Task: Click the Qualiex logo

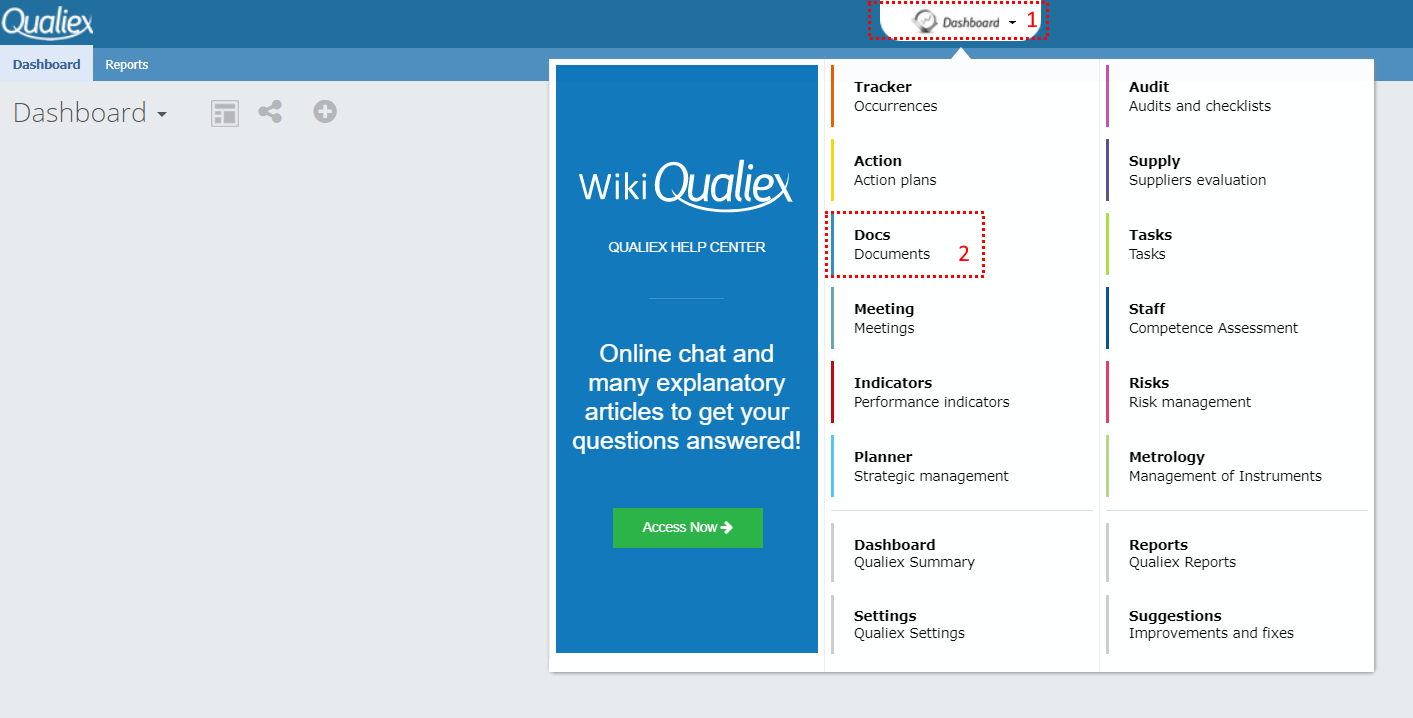Action: 47,22
